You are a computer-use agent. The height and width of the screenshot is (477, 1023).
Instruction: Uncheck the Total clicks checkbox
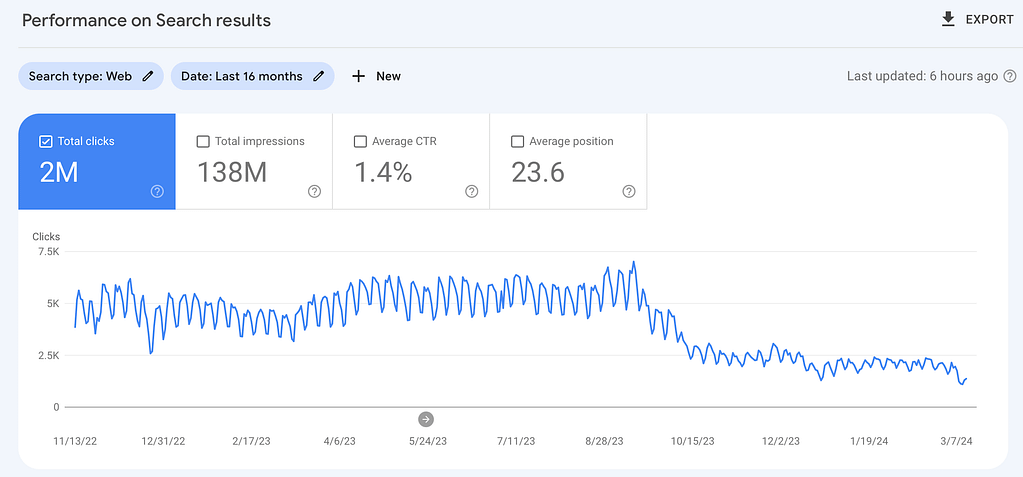(46, 142)
